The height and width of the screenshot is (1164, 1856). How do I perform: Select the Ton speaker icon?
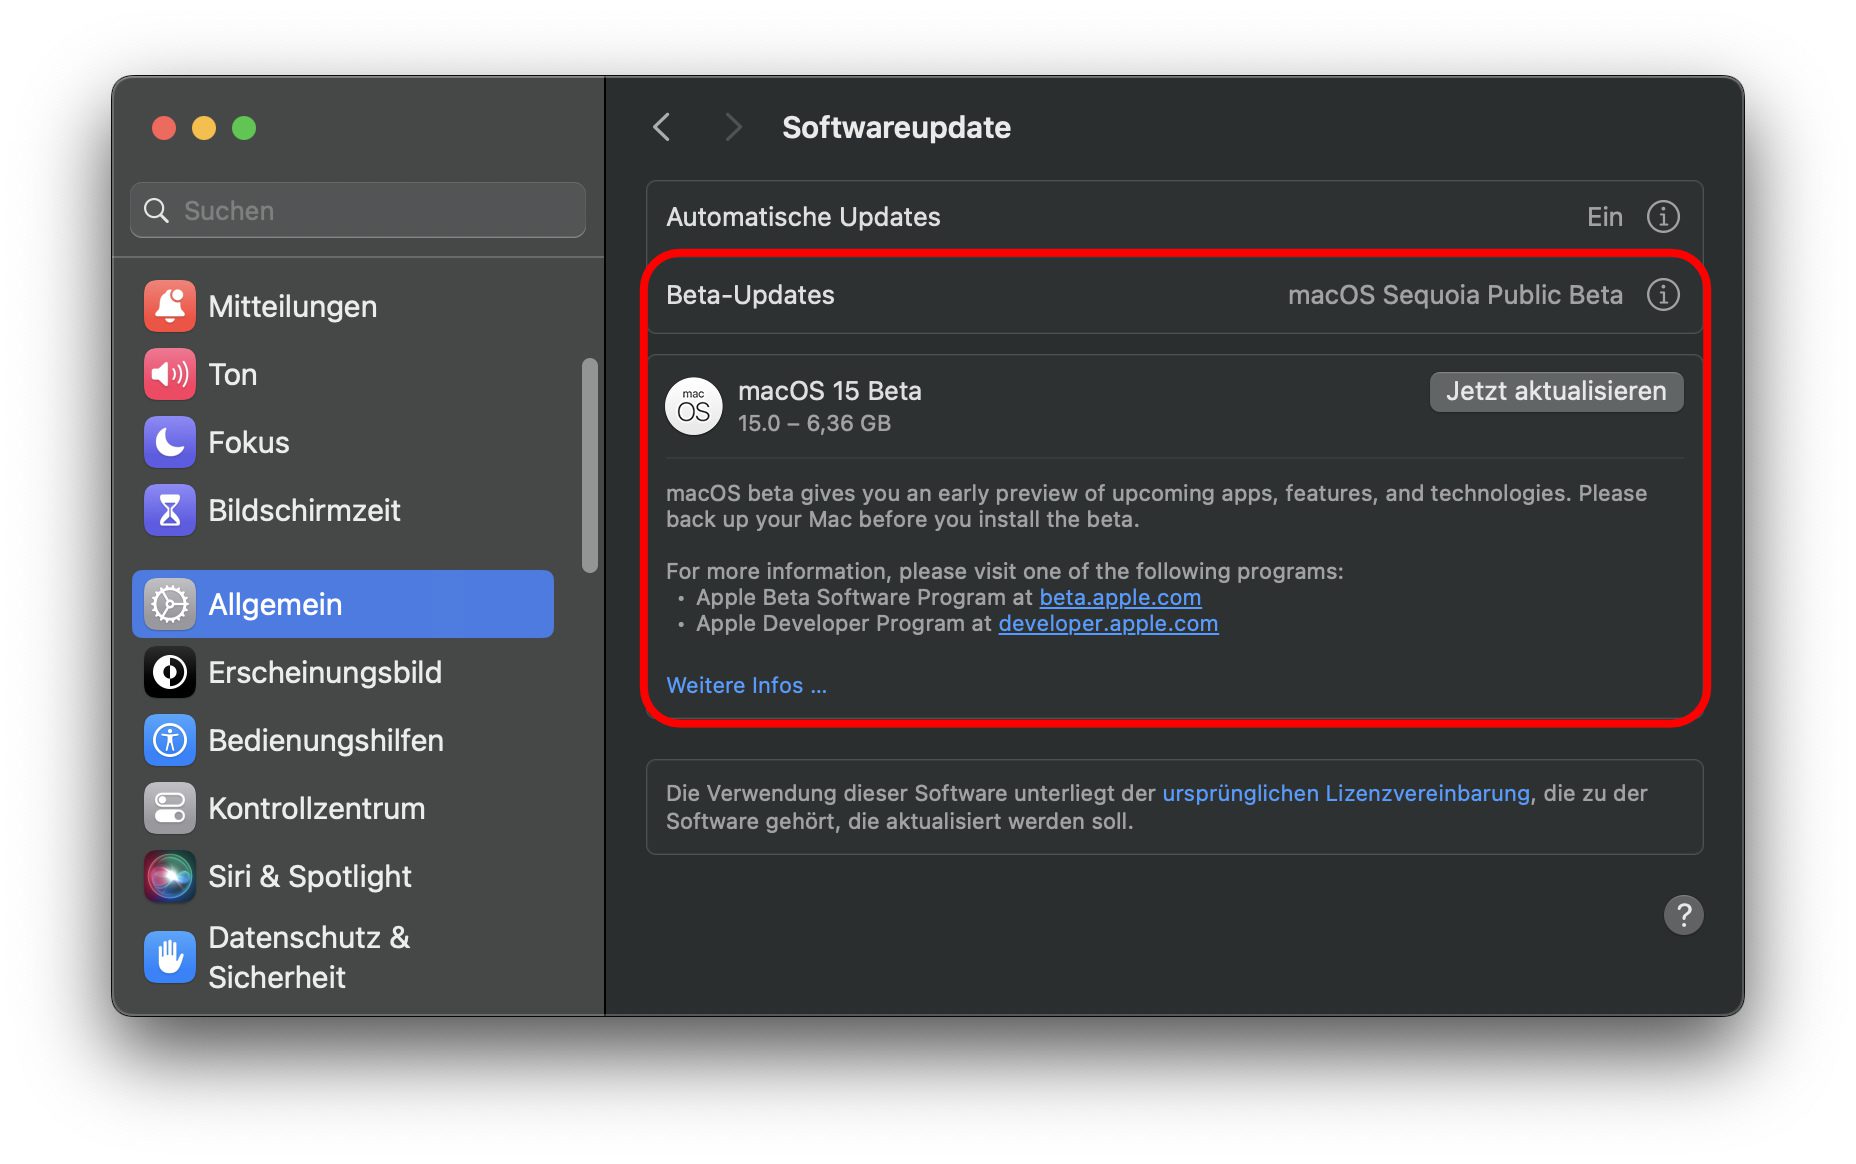[169, 374]
